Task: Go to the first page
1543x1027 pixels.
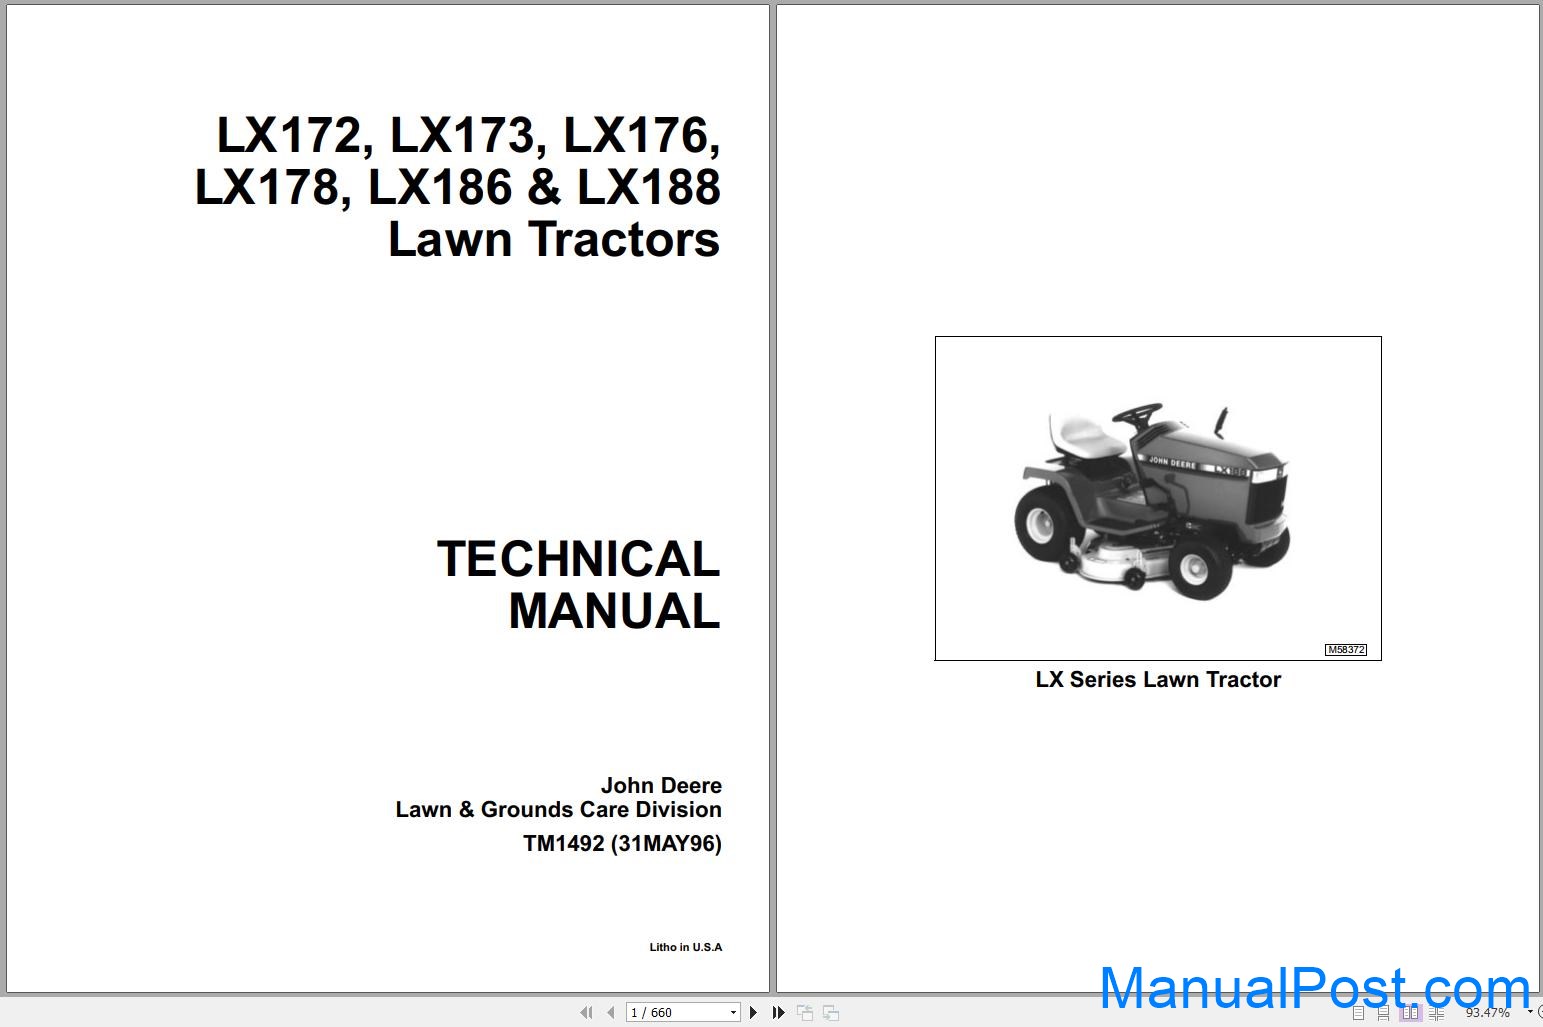Action: 586,1013
